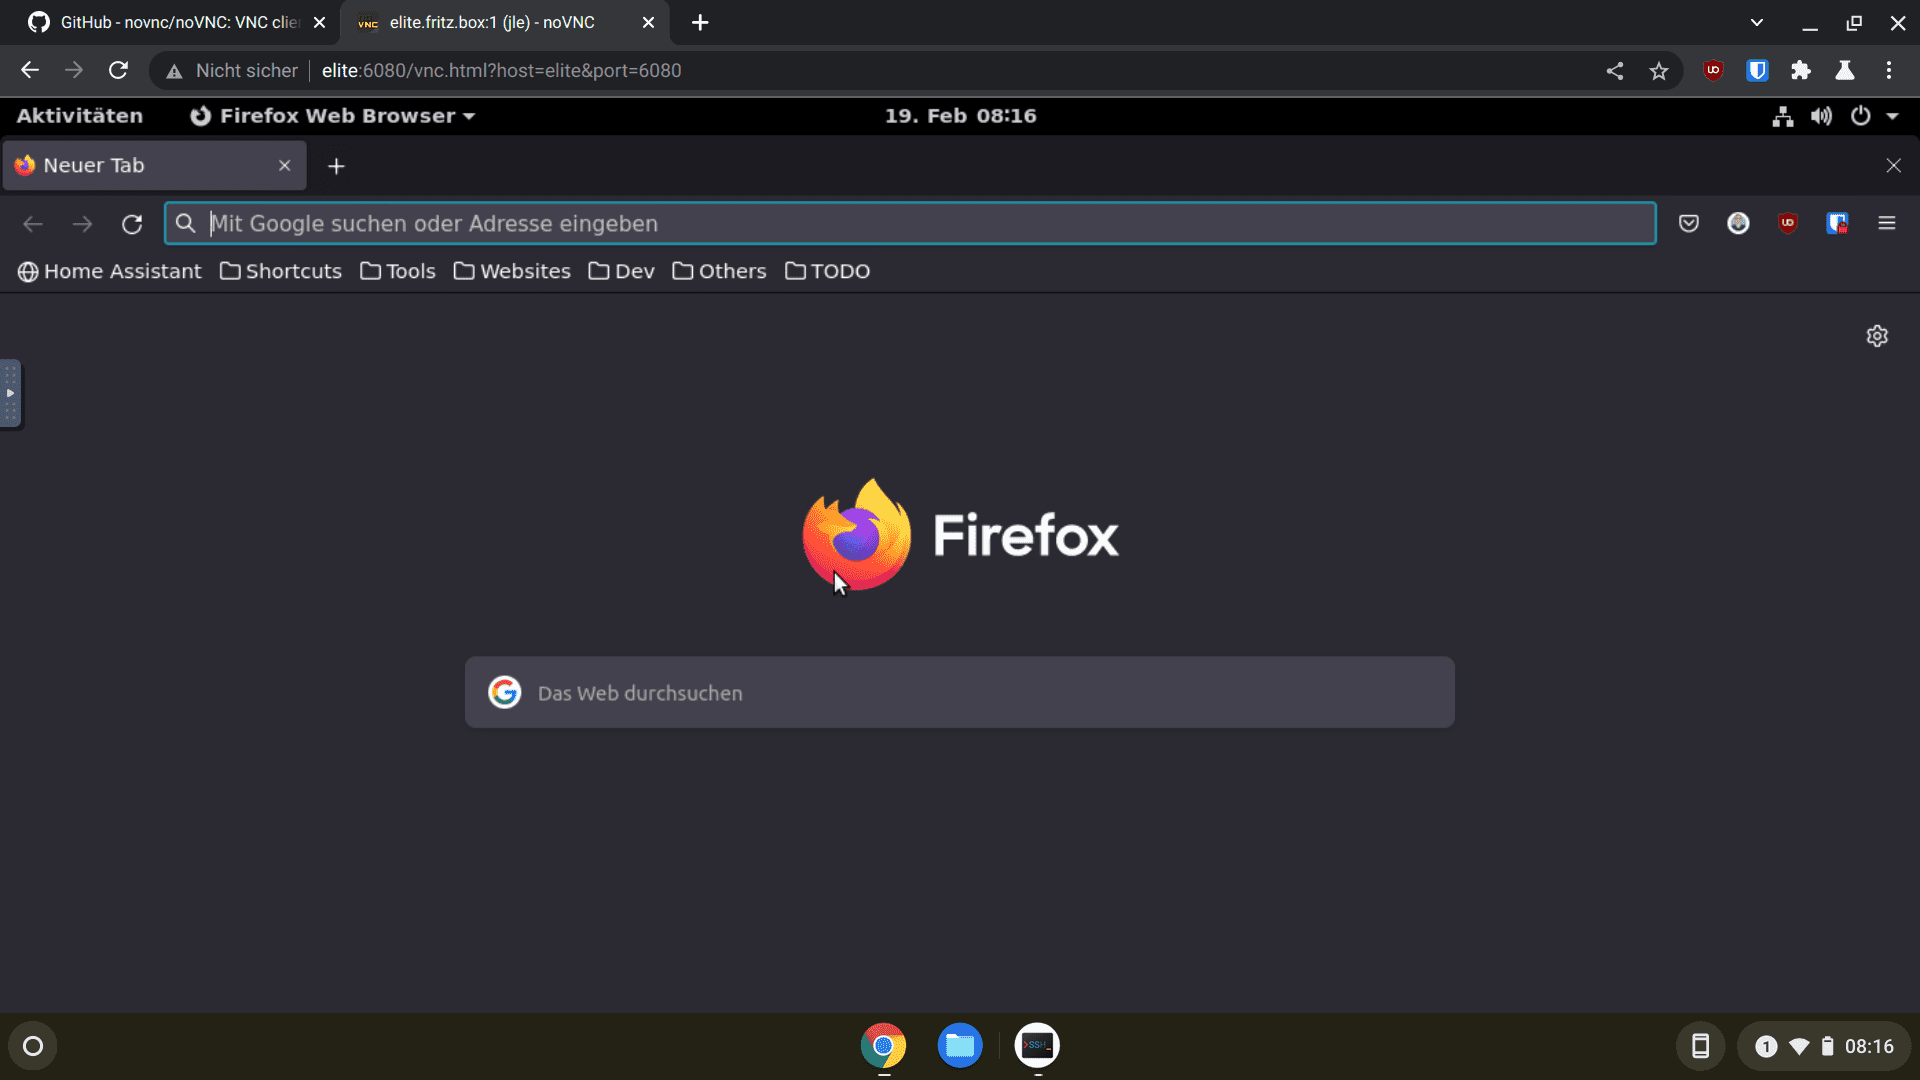
Task: Open Bitwarden extension in Chrome toolbar
Action: tap(1757, 70)
